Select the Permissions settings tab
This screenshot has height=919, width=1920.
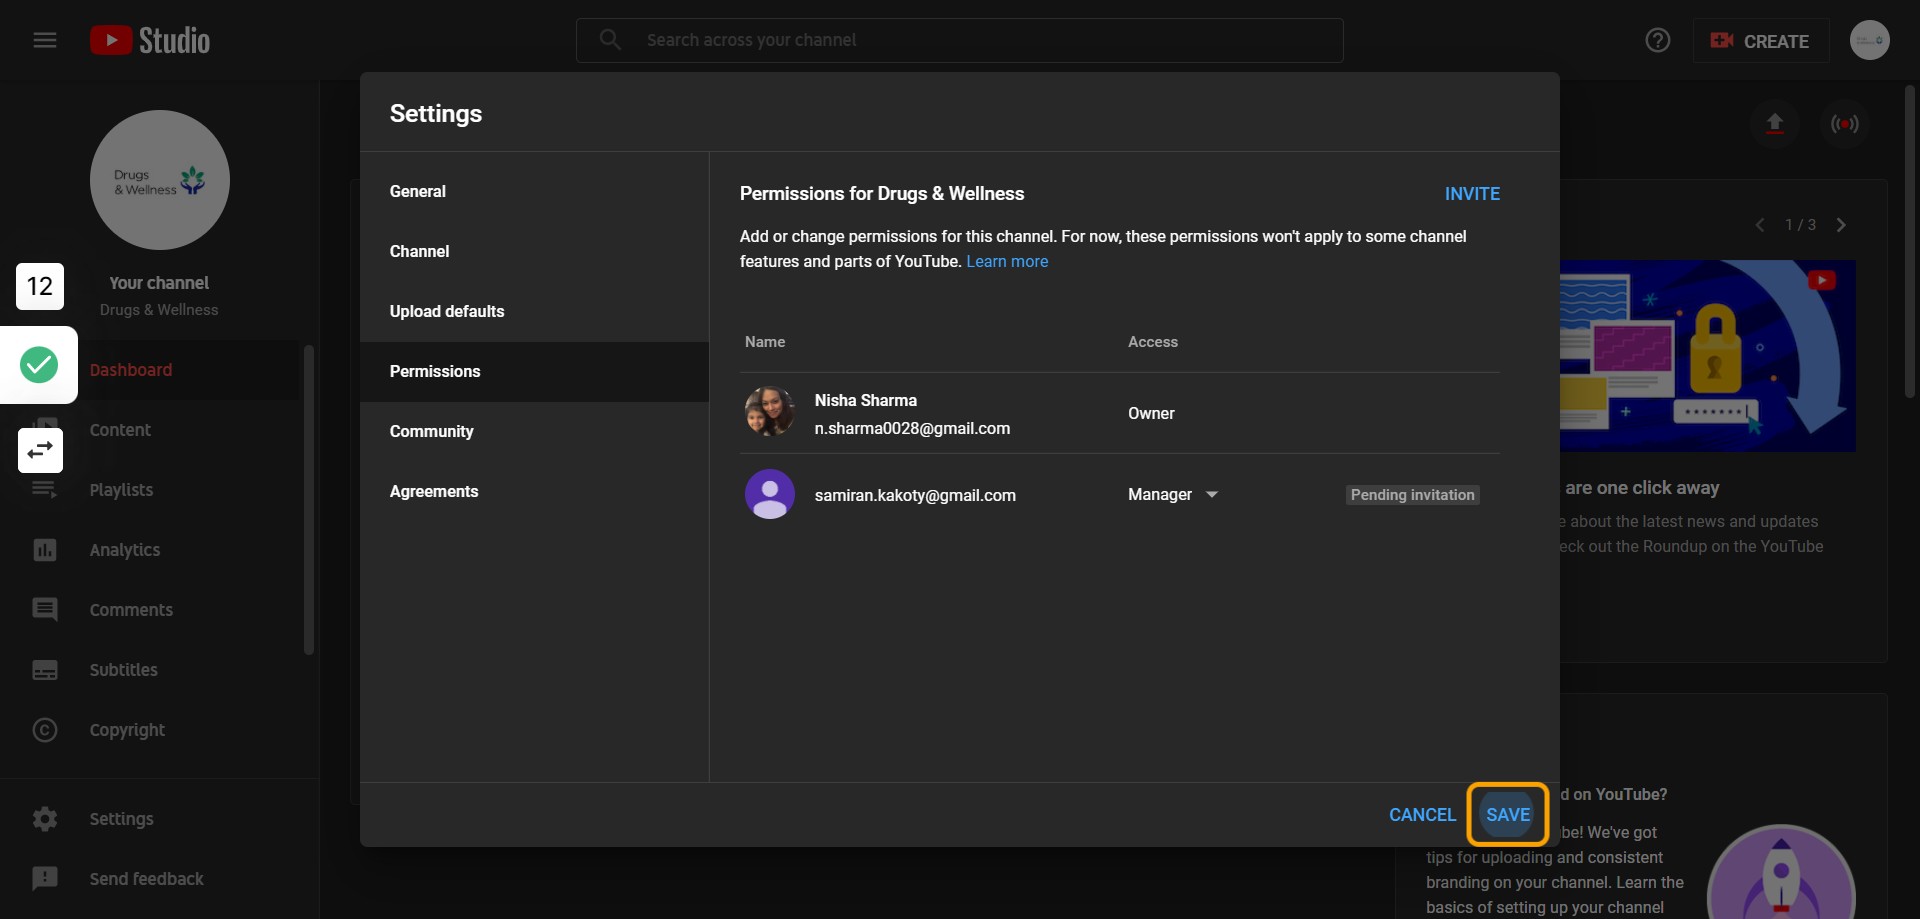(x=534, y=372)
